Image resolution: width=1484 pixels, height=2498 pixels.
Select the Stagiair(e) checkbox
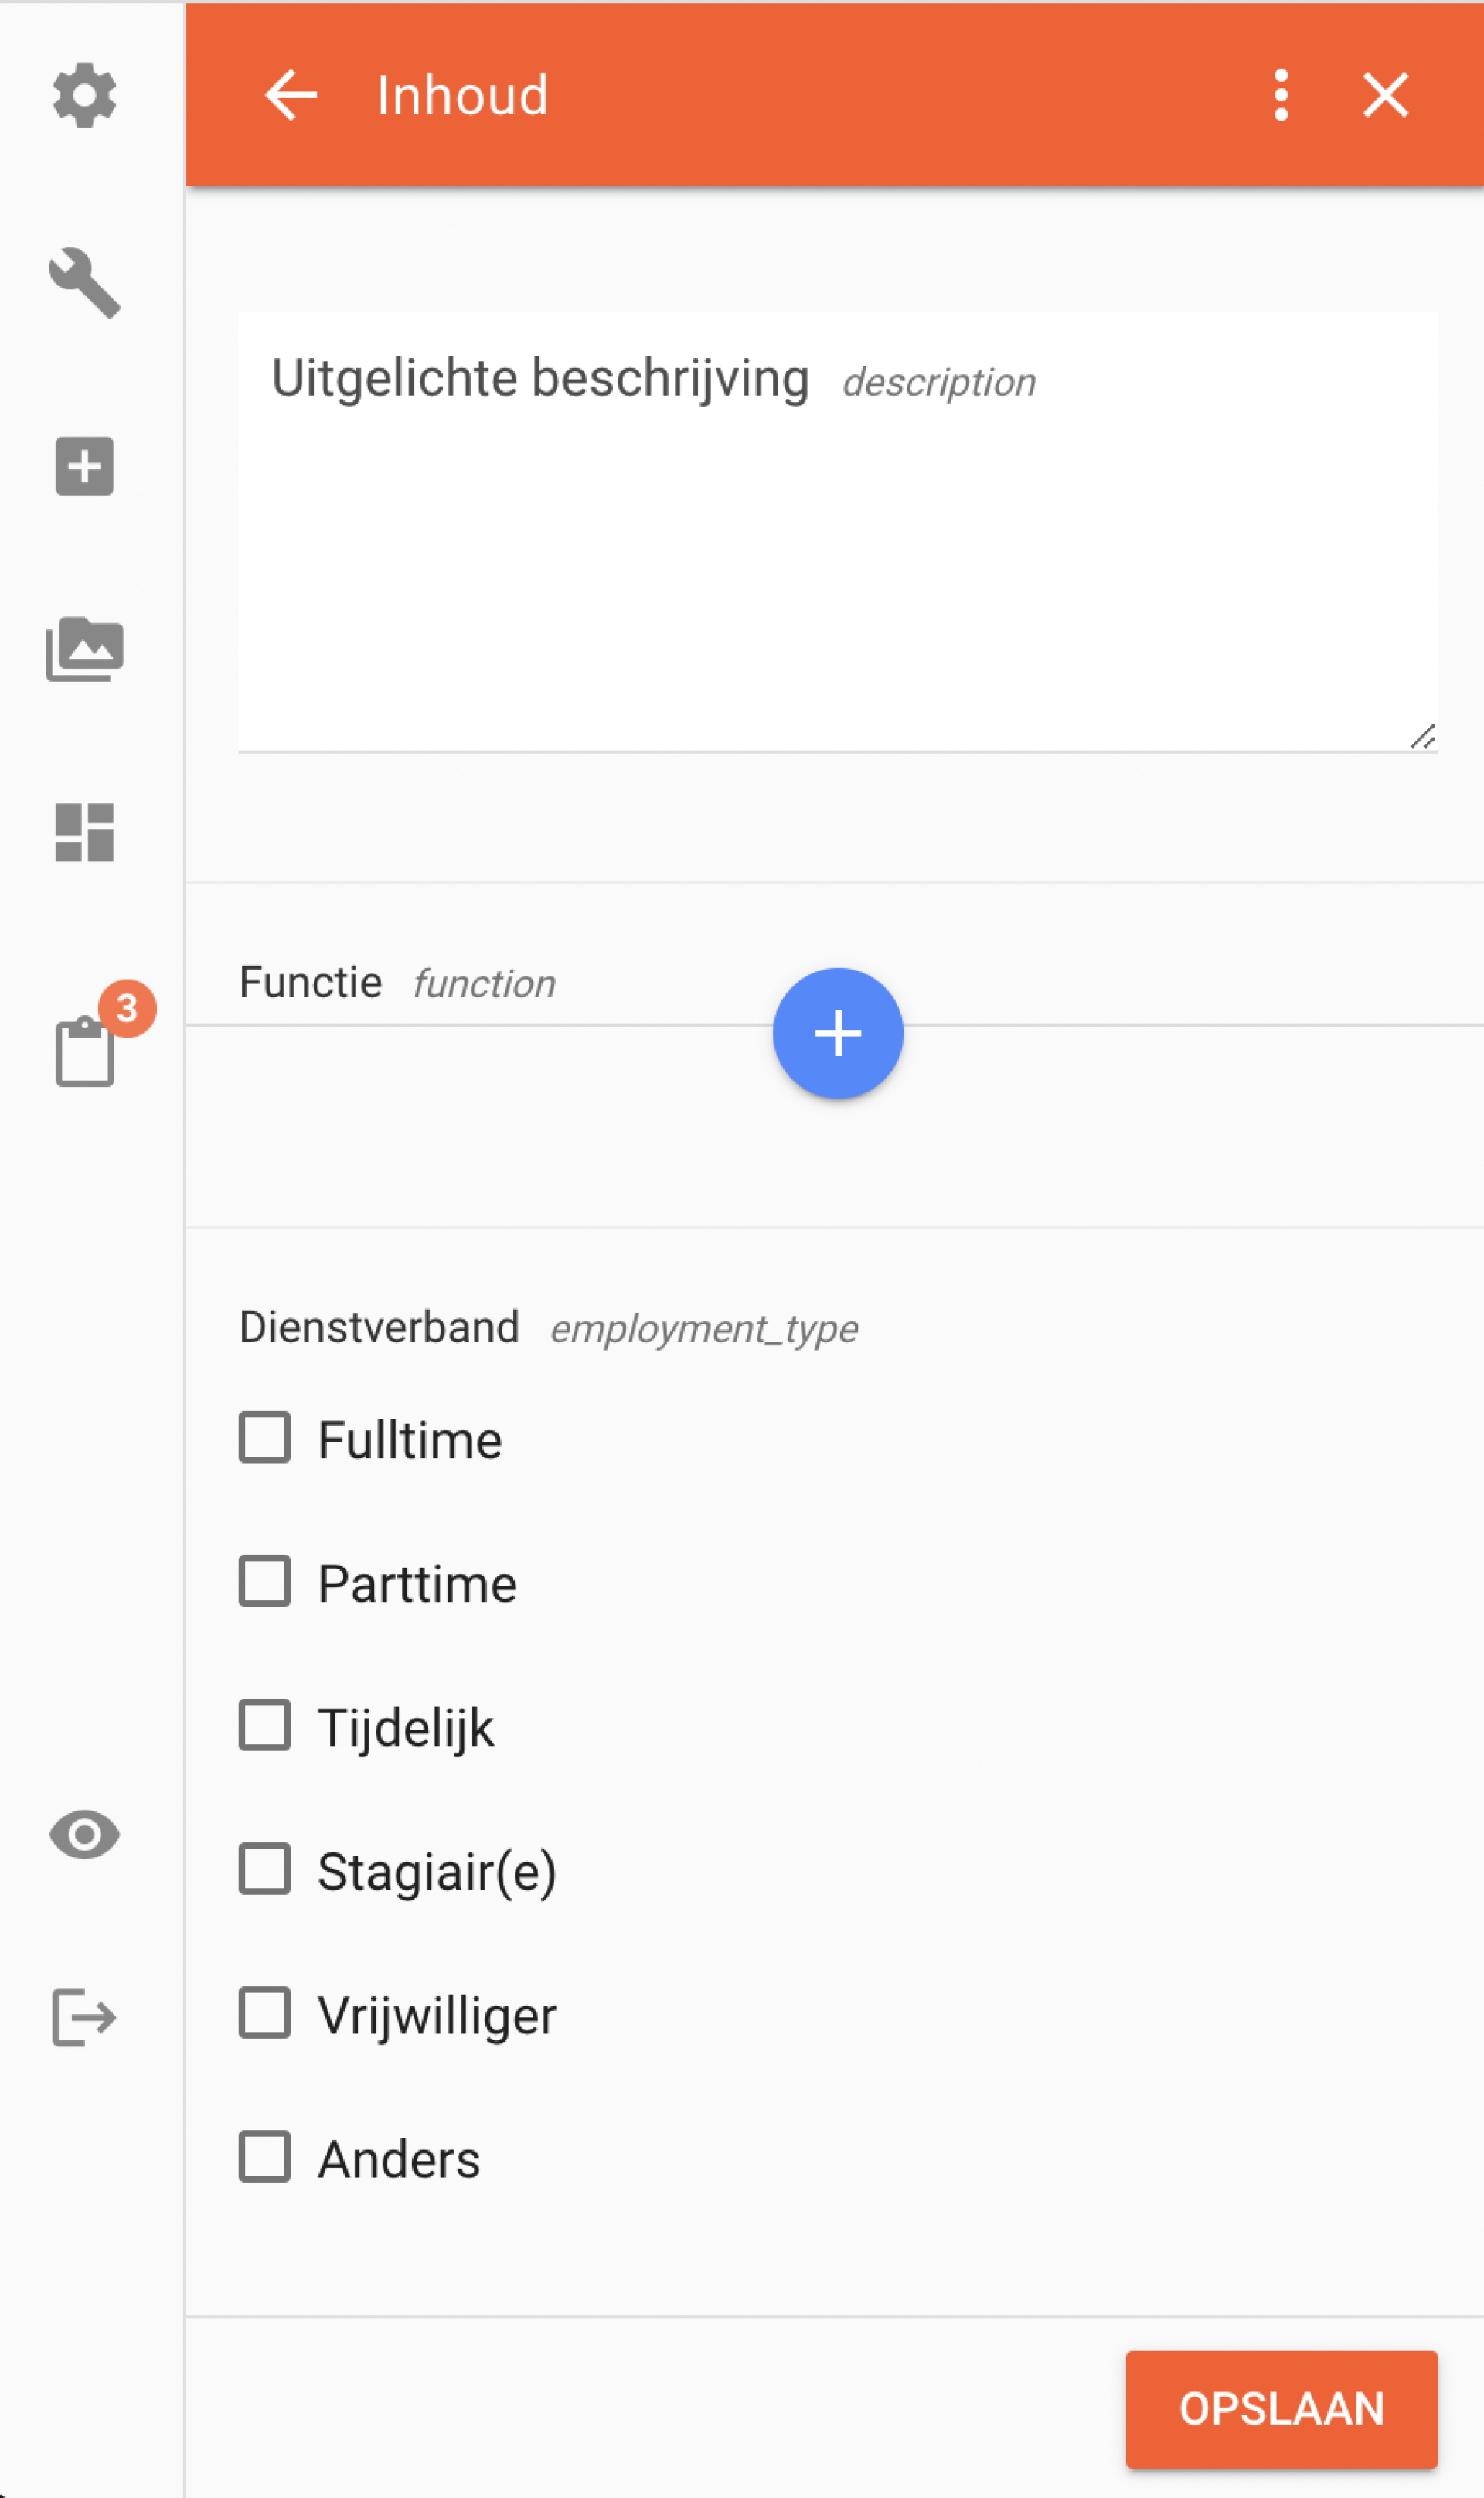point(265,1870)
